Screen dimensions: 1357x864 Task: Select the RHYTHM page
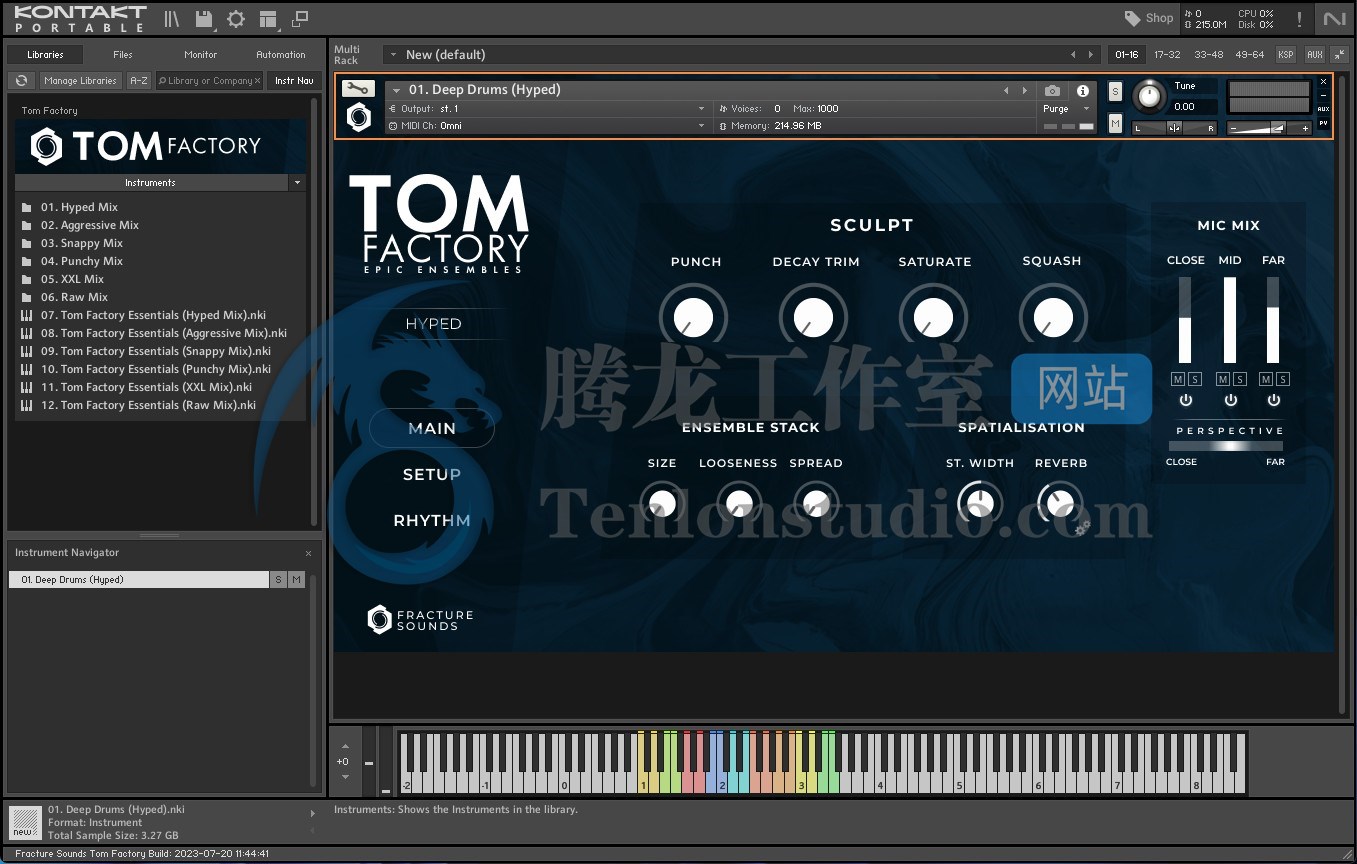(432, 520)
